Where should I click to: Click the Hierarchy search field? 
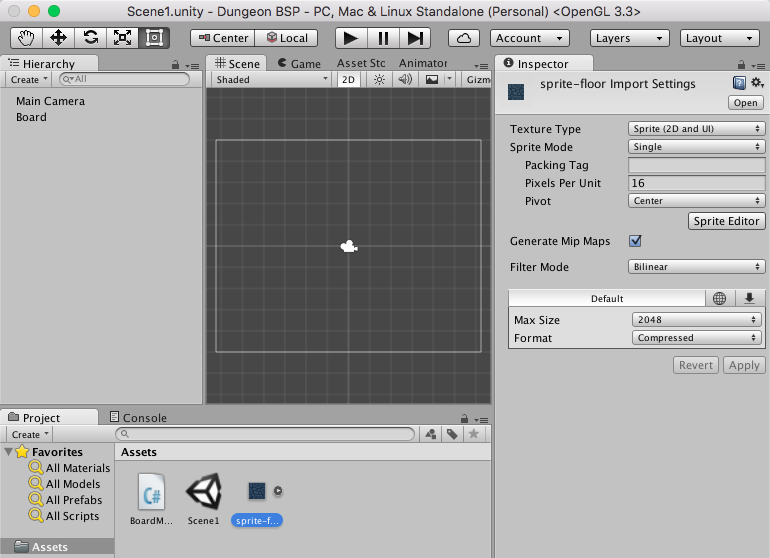coord(124,79)
